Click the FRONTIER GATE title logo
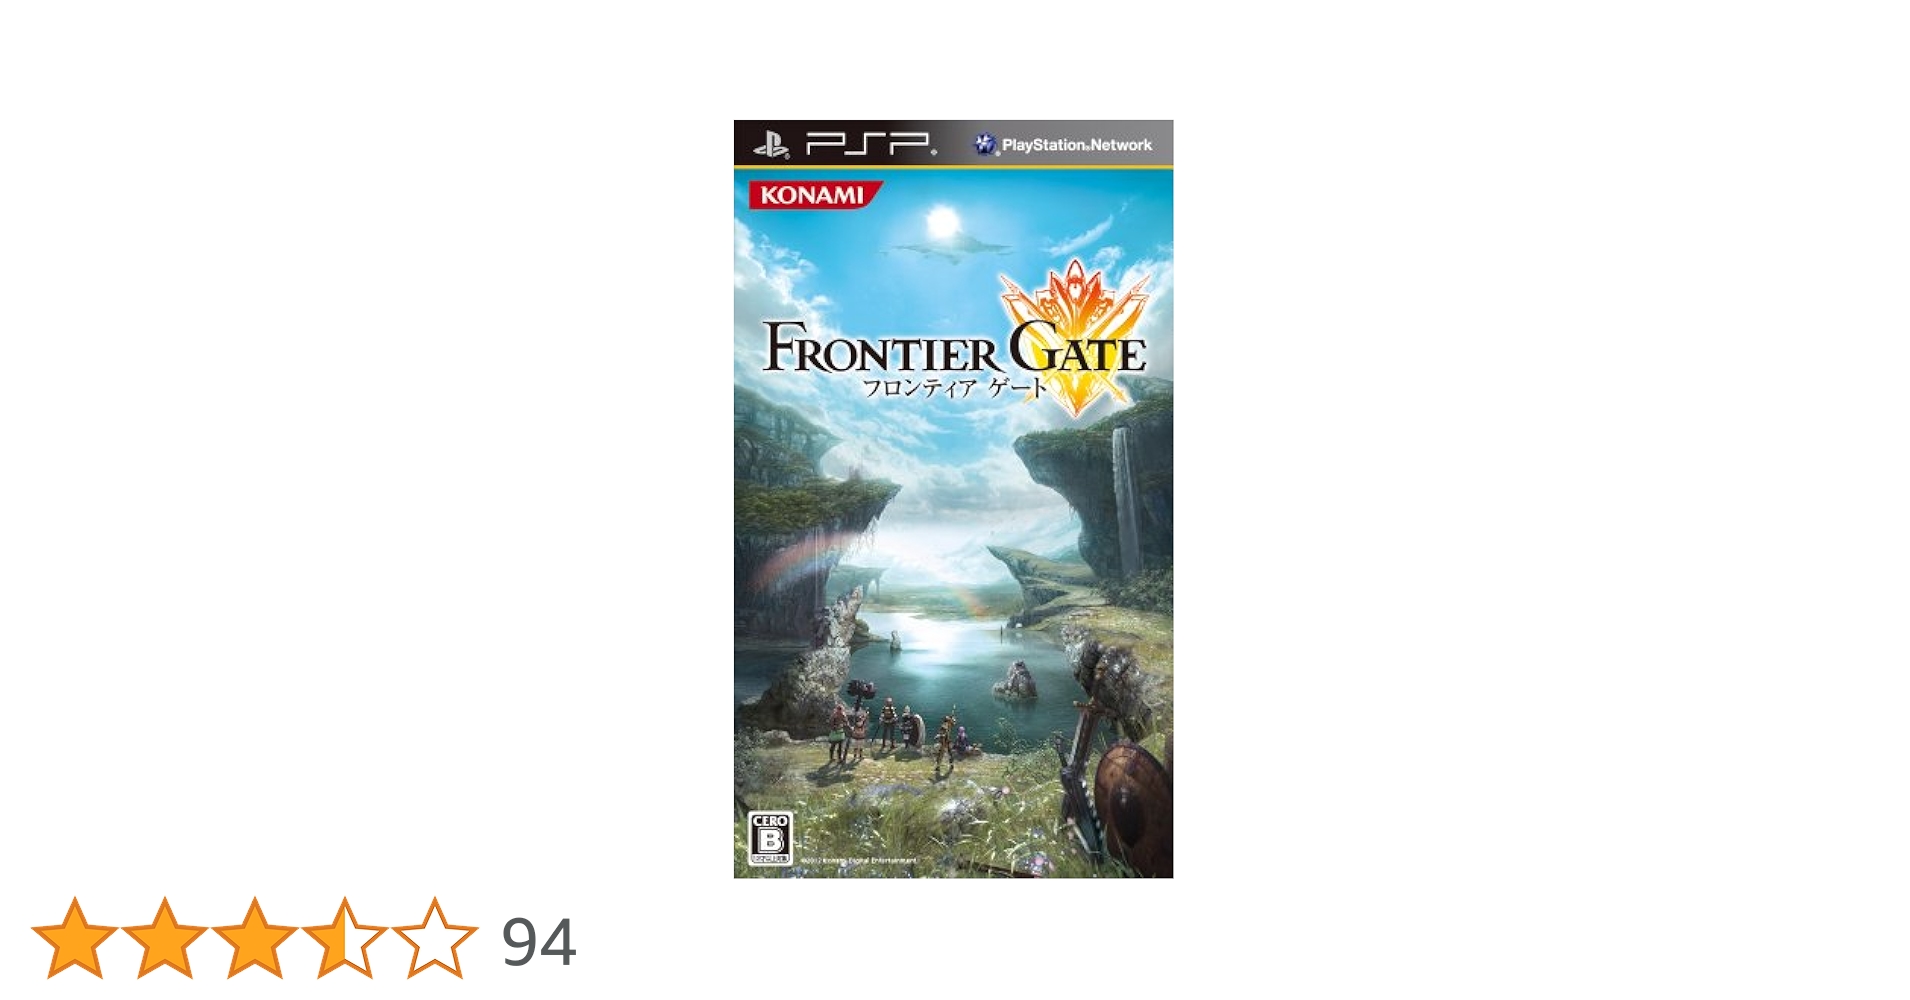The image size is (1910, 1000). [954, 348]
